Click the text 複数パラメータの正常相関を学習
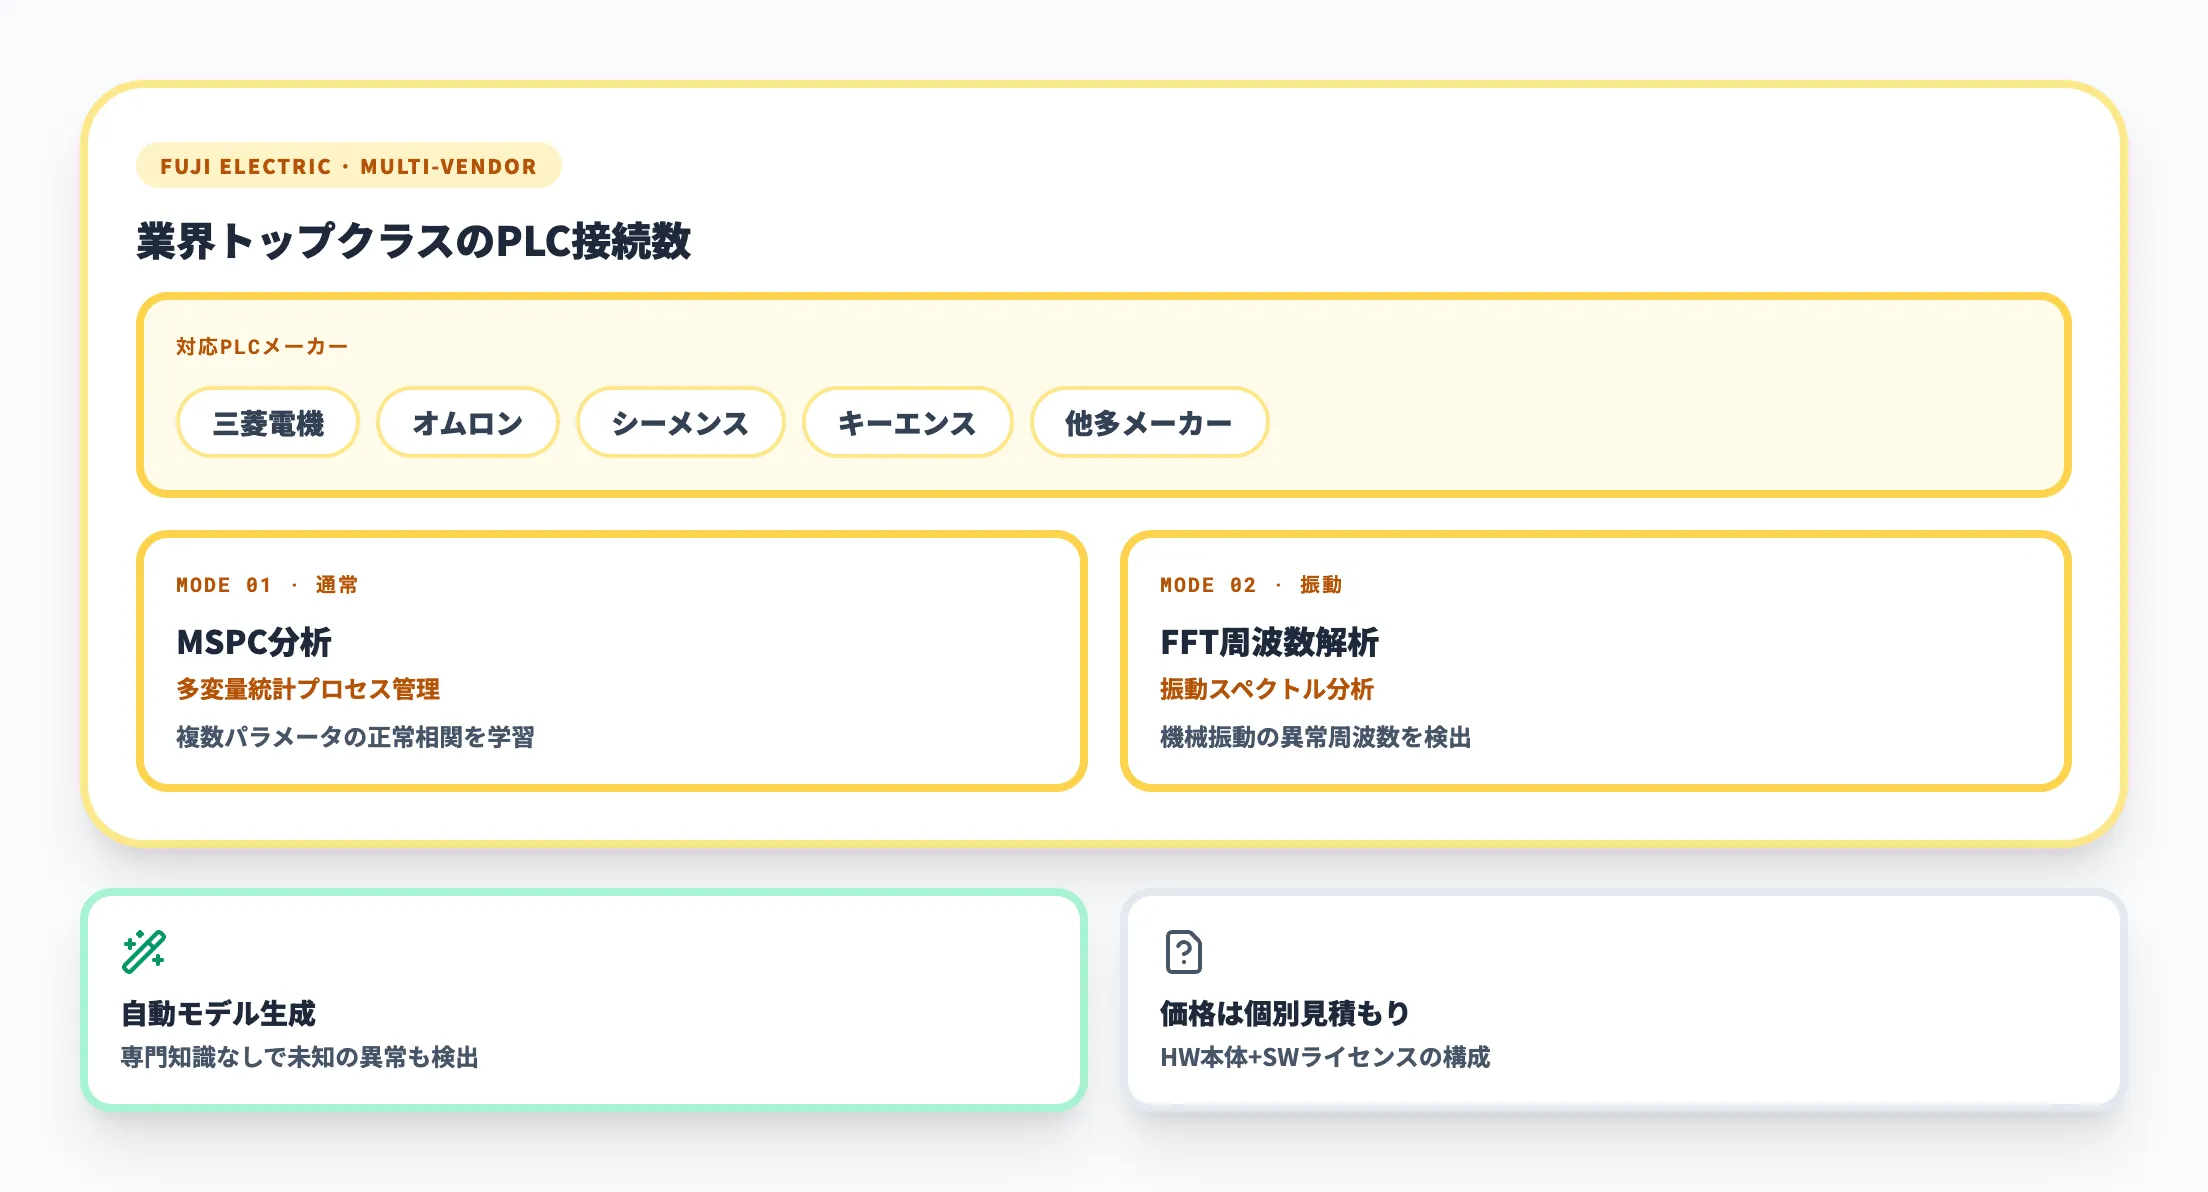The height and width of the screenshot is (1192, 2208). click(356, 737)
